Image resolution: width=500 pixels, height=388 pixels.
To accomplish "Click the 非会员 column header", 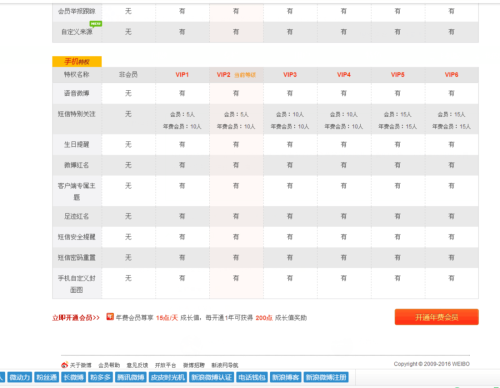I will (x=128, y=75).
